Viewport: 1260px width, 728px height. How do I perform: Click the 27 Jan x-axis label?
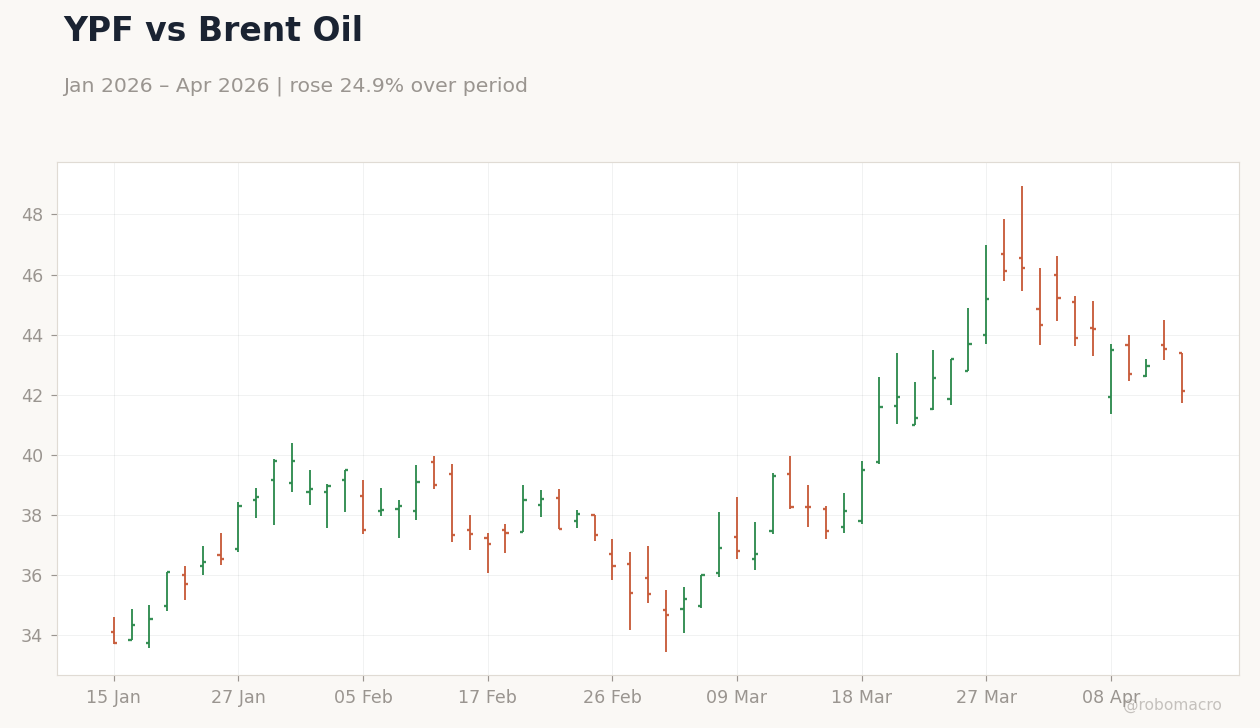click(x=238, y=698)
